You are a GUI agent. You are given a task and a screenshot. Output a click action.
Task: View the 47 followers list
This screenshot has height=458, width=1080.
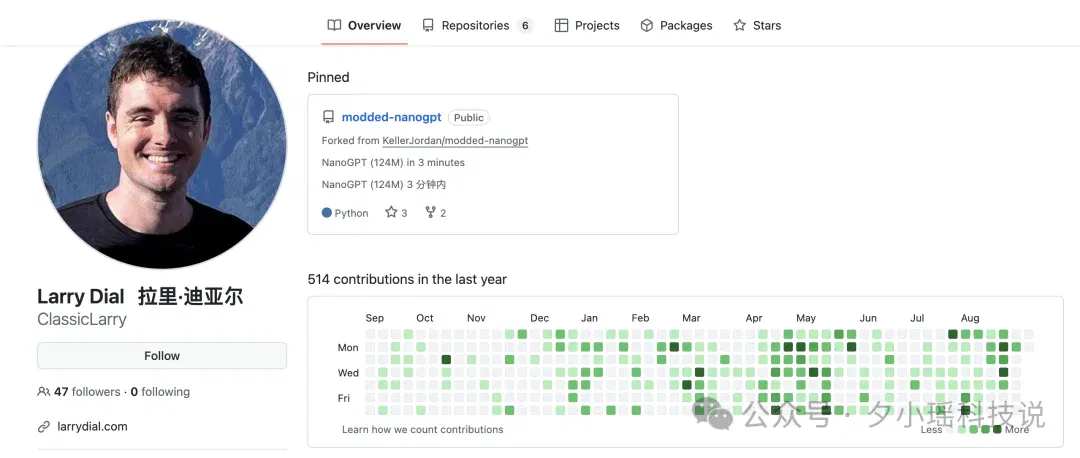tap(87, 392)
